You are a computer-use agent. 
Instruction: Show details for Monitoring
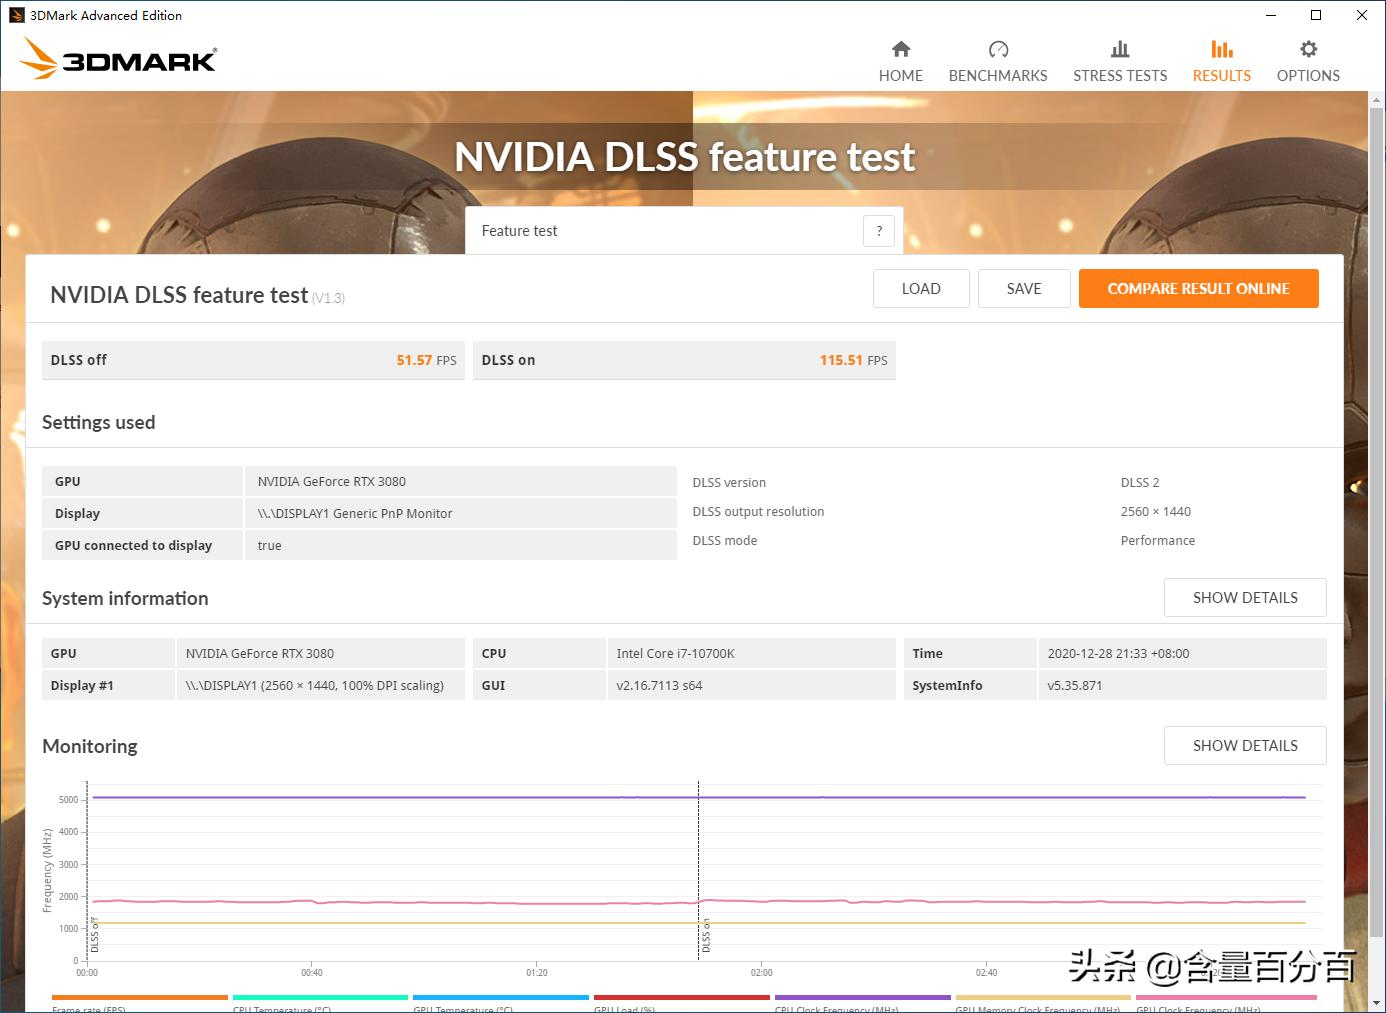[x=1245, y=746]
